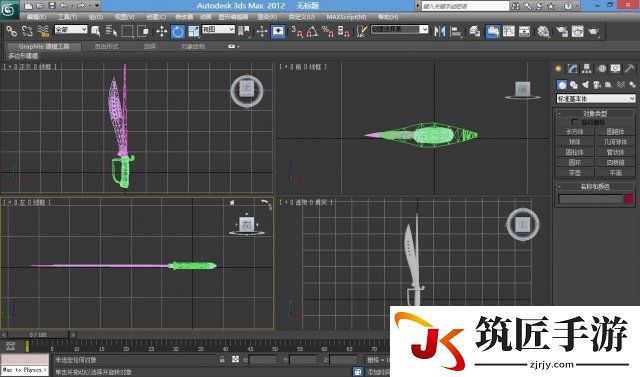This screenshot has width=640, height=377.
Task: Activate the Select and Rotate tool
Action: click(178, 31)
